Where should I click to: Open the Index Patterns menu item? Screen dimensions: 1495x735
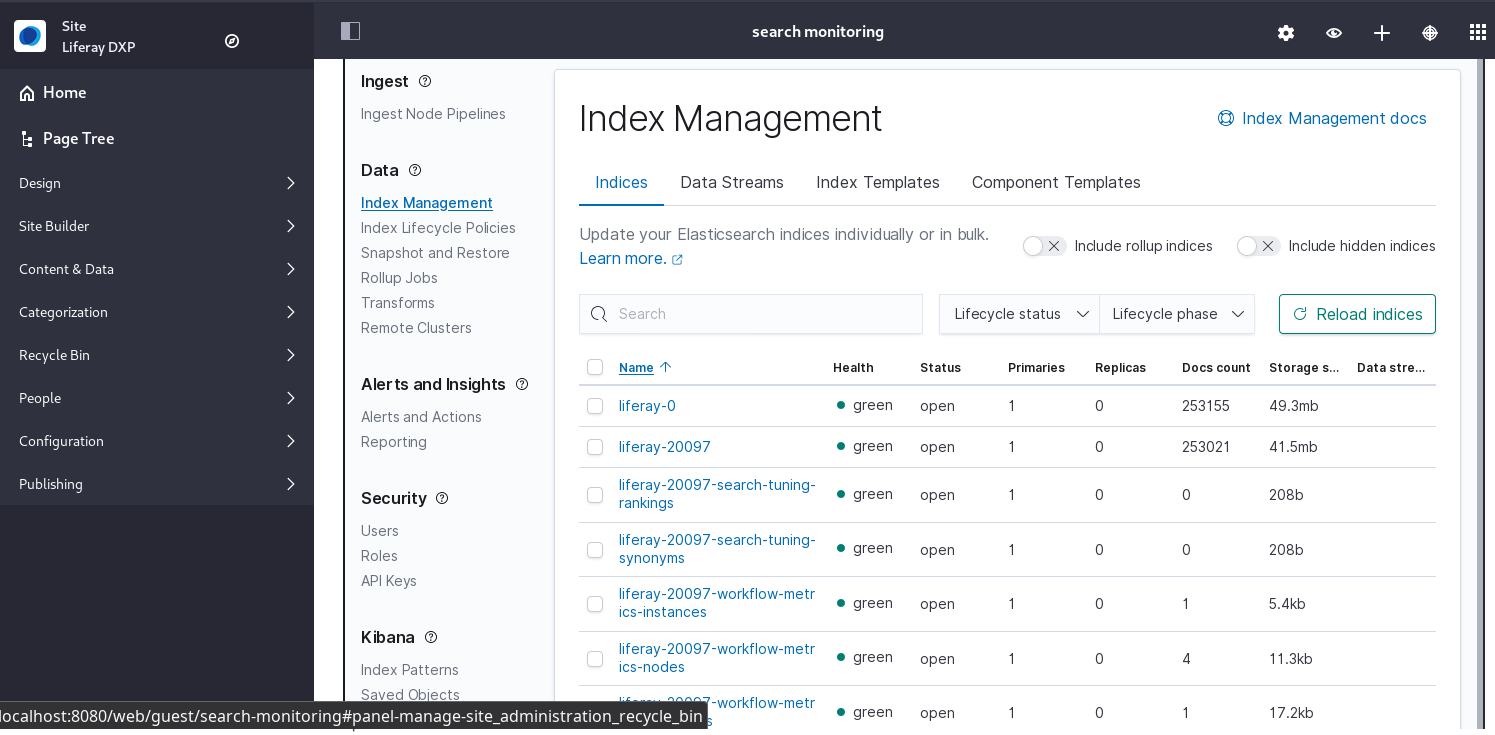click(410, 670)
